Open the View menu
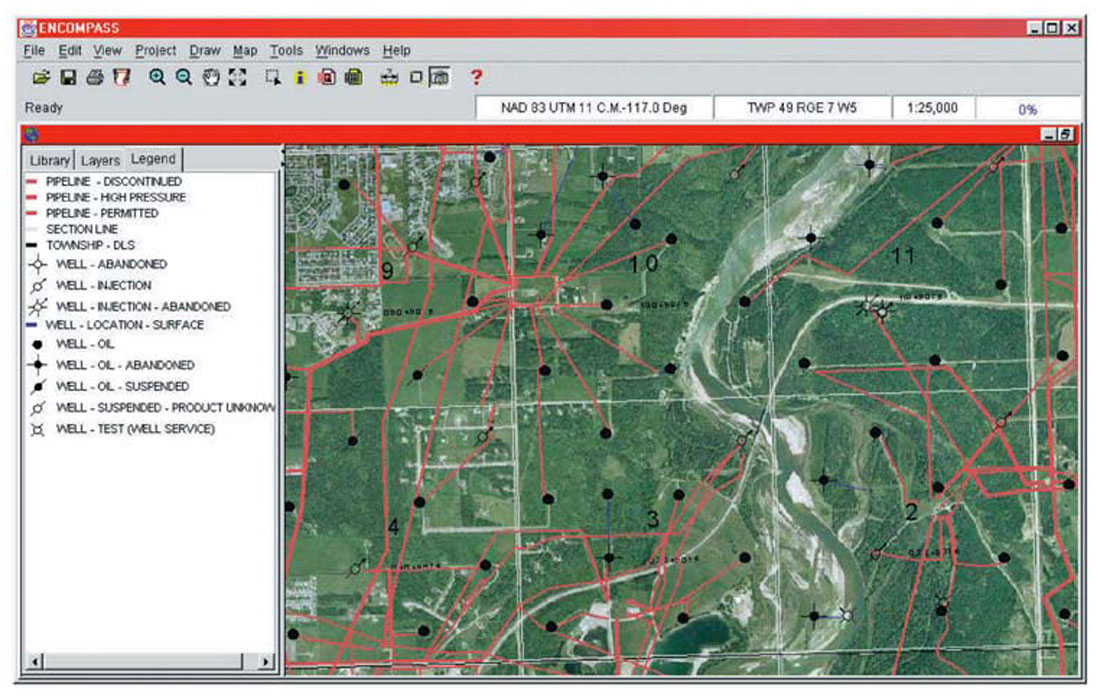The width and height of the screenshot is (1100, 700). (x=107, y=51)
